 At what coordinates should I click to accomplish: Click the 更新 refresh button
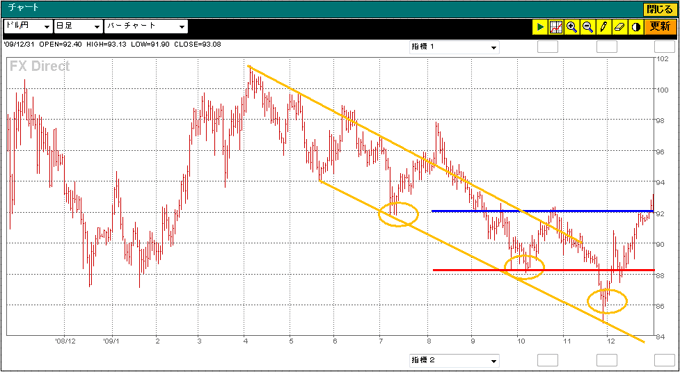coord(660,27)
